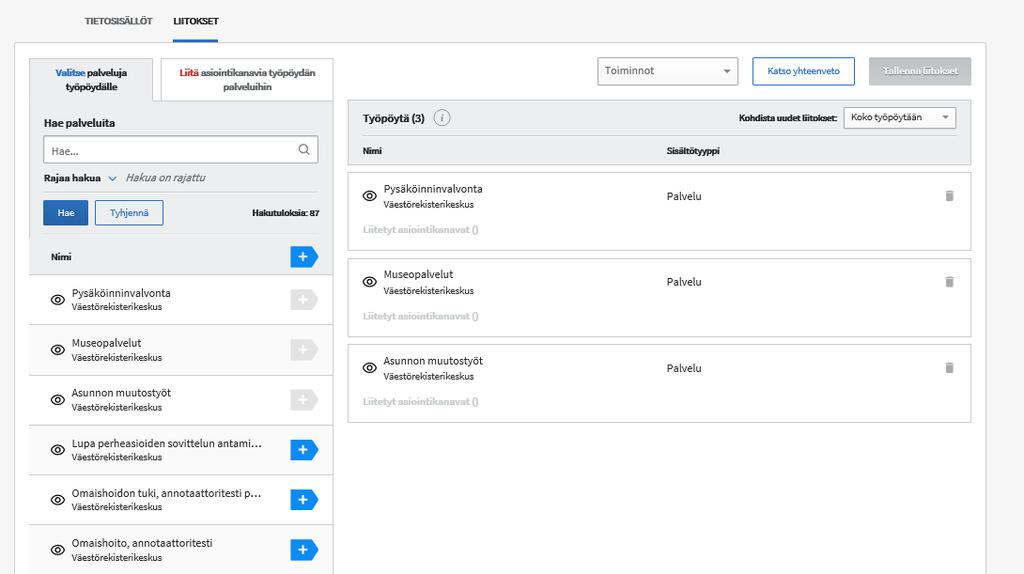Clear search with Tyhjennä button

[129, 213]
